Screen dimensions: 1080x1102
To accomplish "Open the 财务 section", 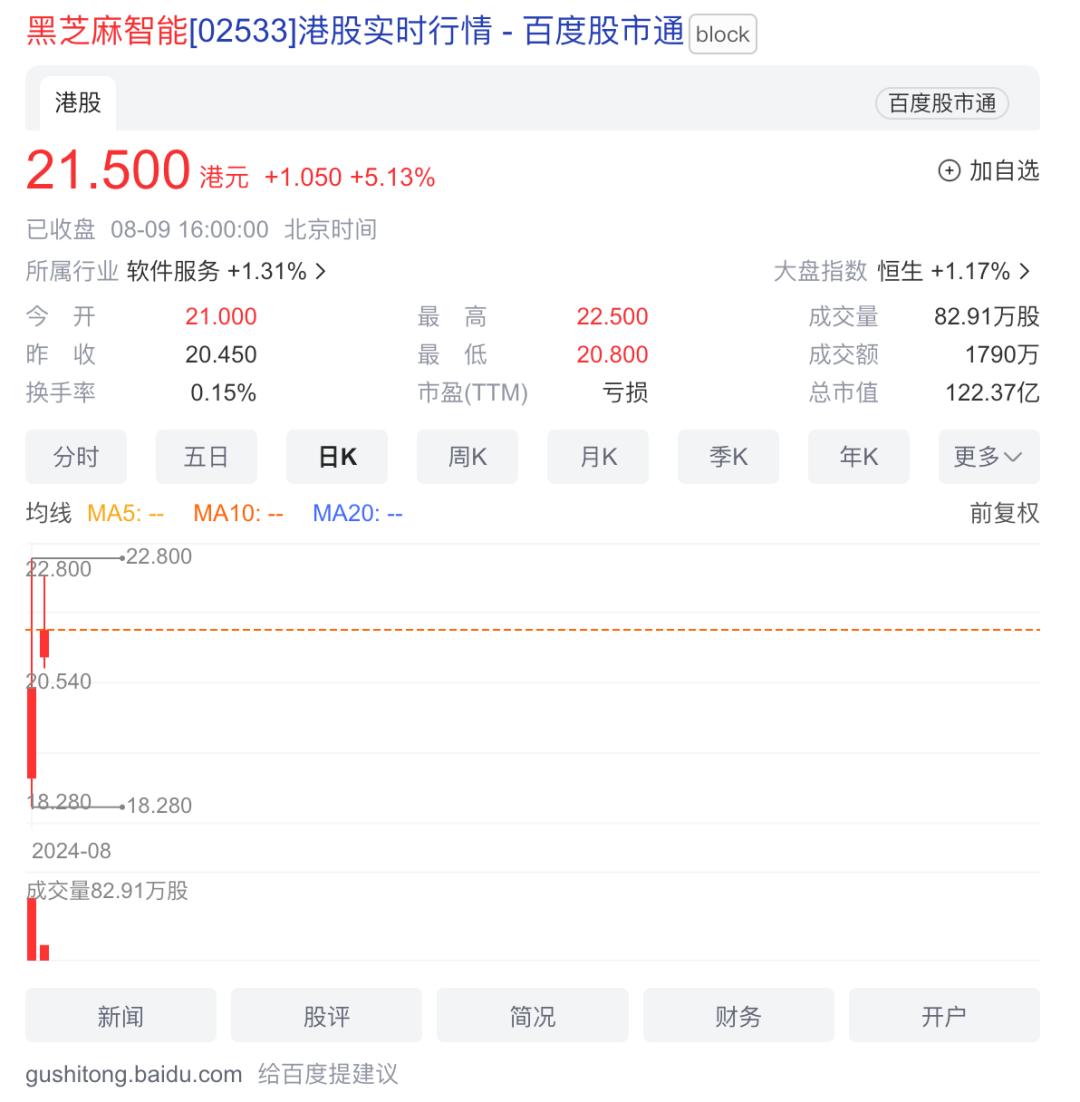I will pyautogui.click(x=739, y=1016).
